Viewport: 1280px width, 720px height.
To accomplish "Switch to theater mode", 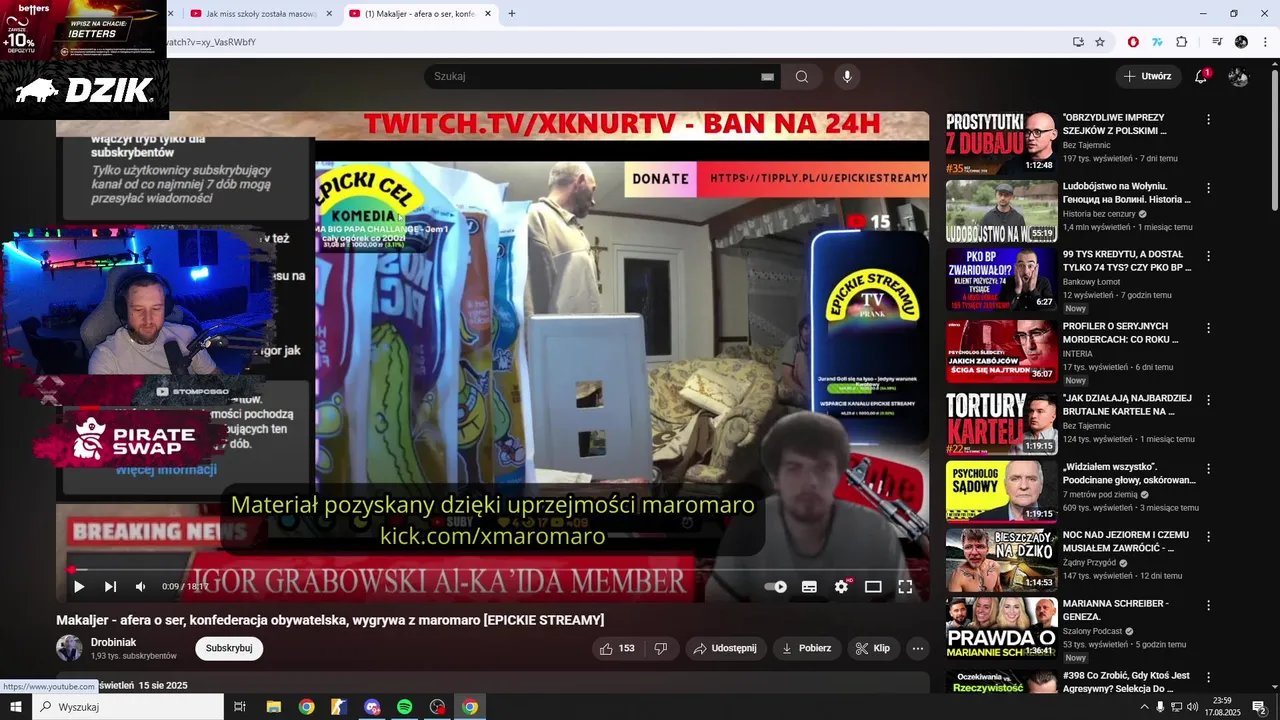I will tap(873, 587).
